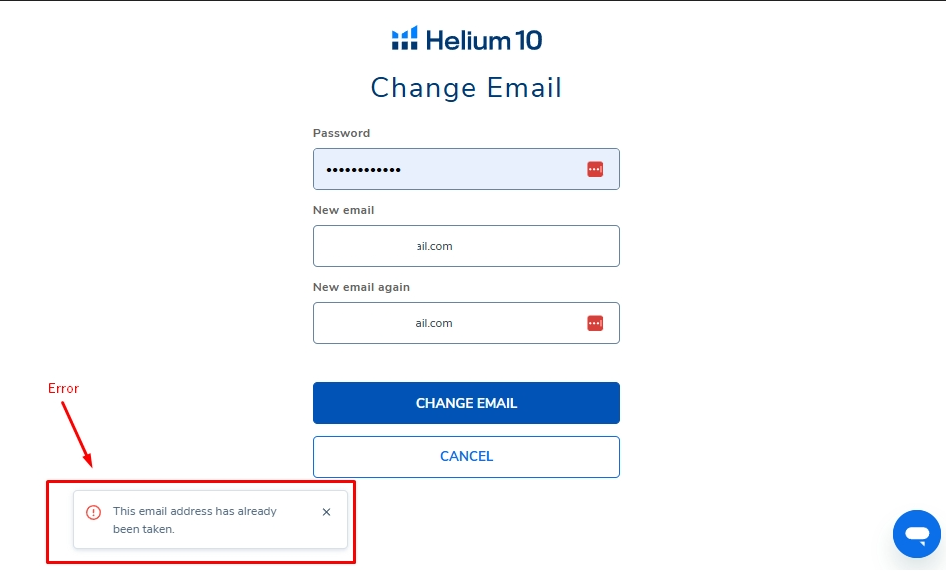Click the CANCEL button
This screenshot has height=571, width=946.
(466, 456)
